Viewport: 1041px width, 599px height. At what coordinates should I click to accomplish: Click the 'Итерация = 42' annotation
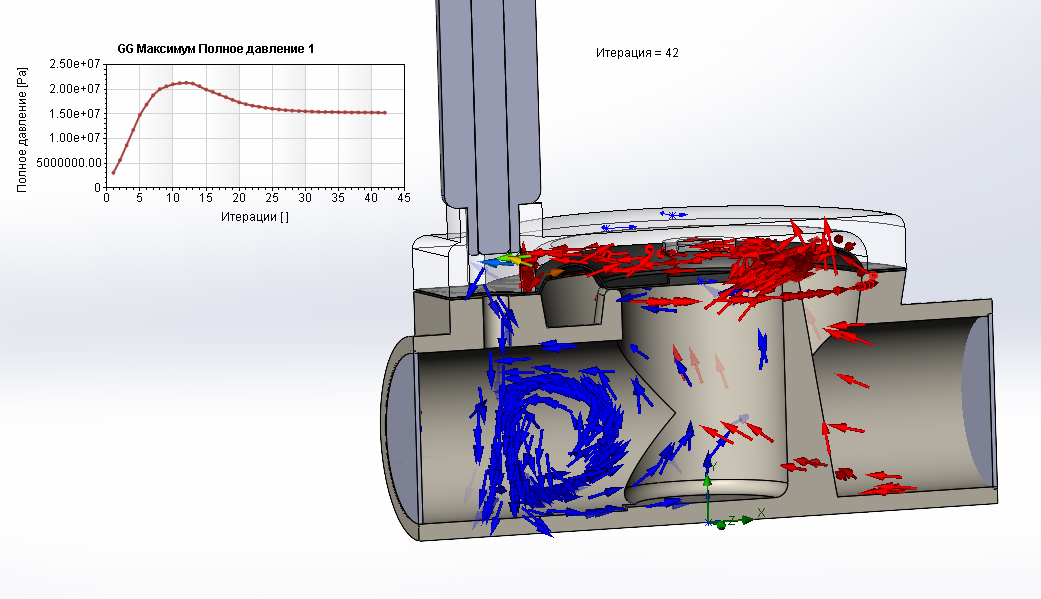coord(637,53)
